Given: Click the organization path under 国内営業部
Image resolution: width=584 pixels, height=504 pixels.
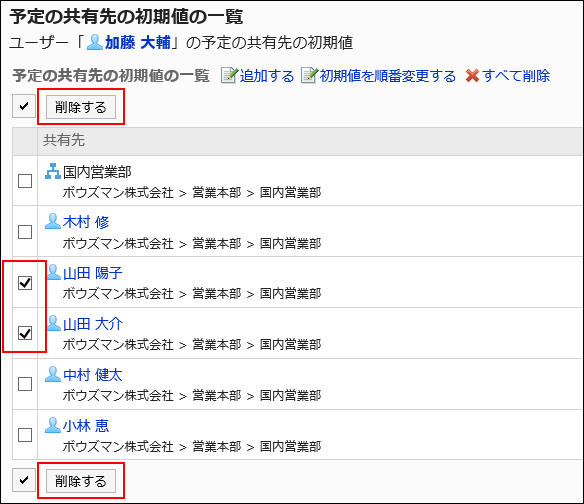Looking at the screenshot, I should click(192, 193).
